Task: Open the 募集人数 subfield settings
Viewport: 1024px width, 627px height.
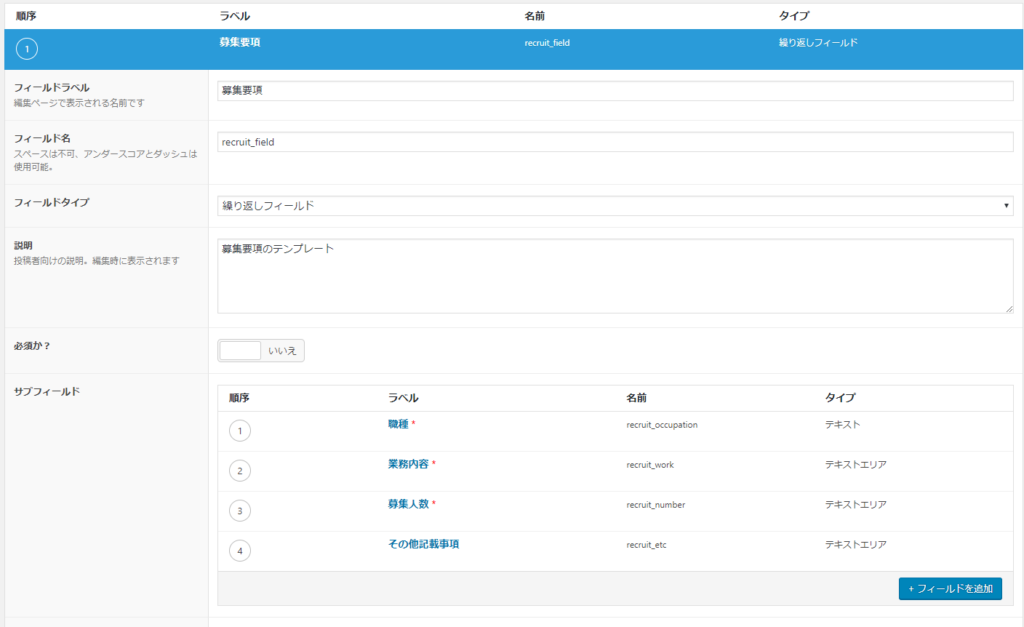Action: point(410,504)
